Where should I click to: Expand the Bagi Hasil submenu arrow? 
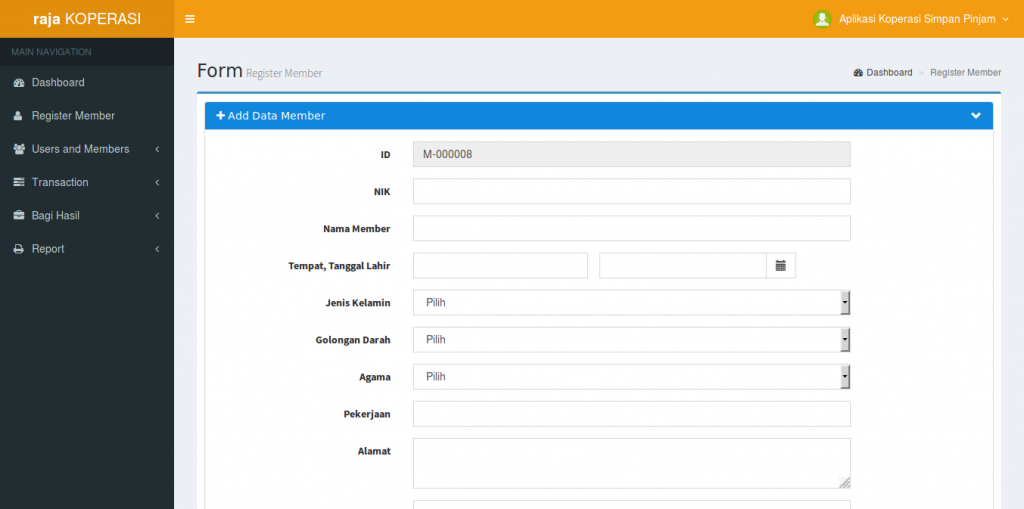157,216
